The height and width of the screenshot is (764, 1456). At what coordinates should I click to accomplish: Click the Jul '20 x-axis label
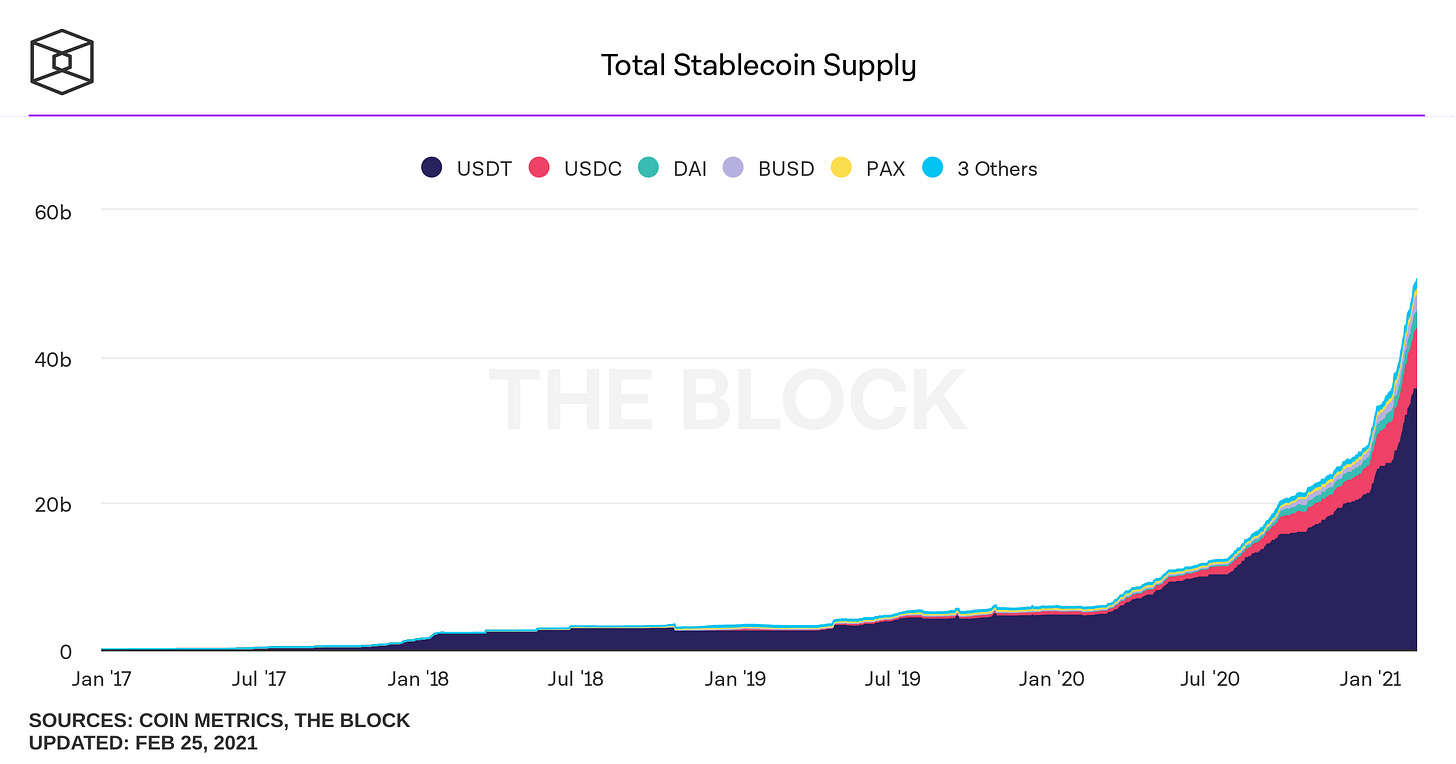click(x=1210, y=680)
